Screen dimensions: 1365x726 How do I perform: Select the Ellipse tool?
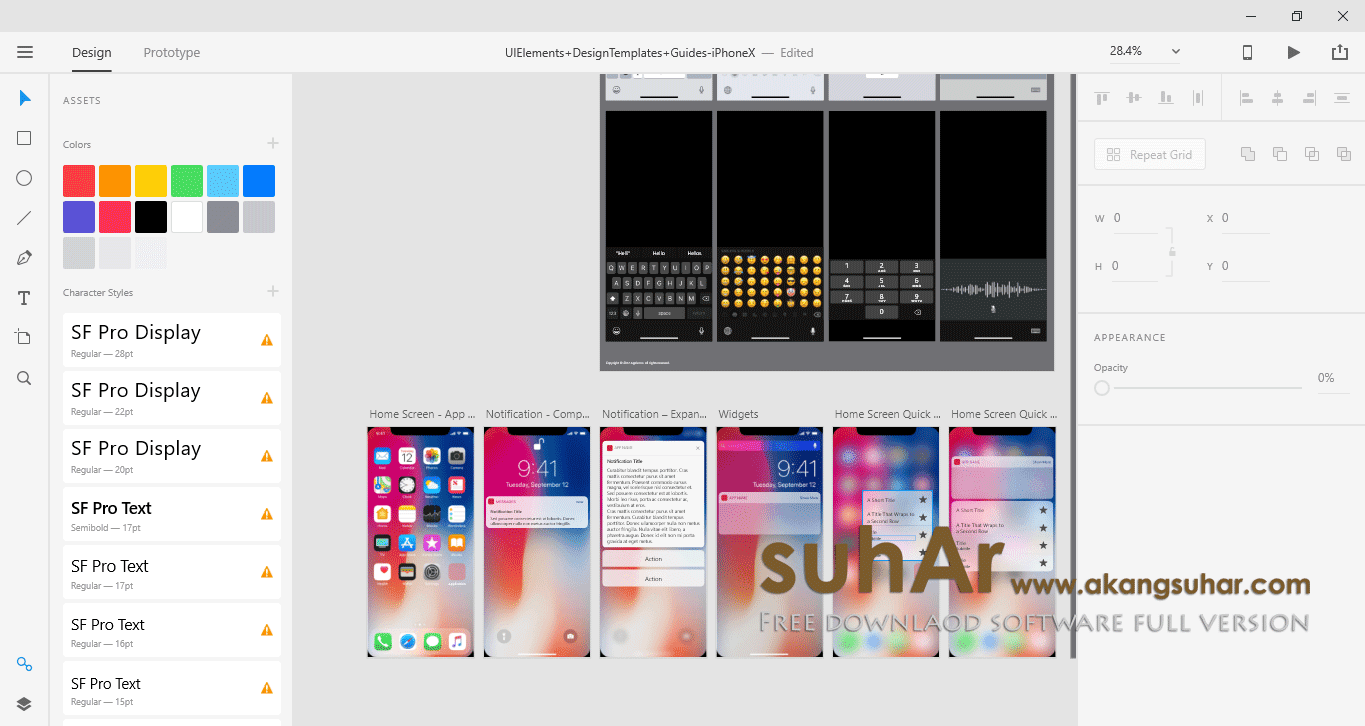(24, 178)
